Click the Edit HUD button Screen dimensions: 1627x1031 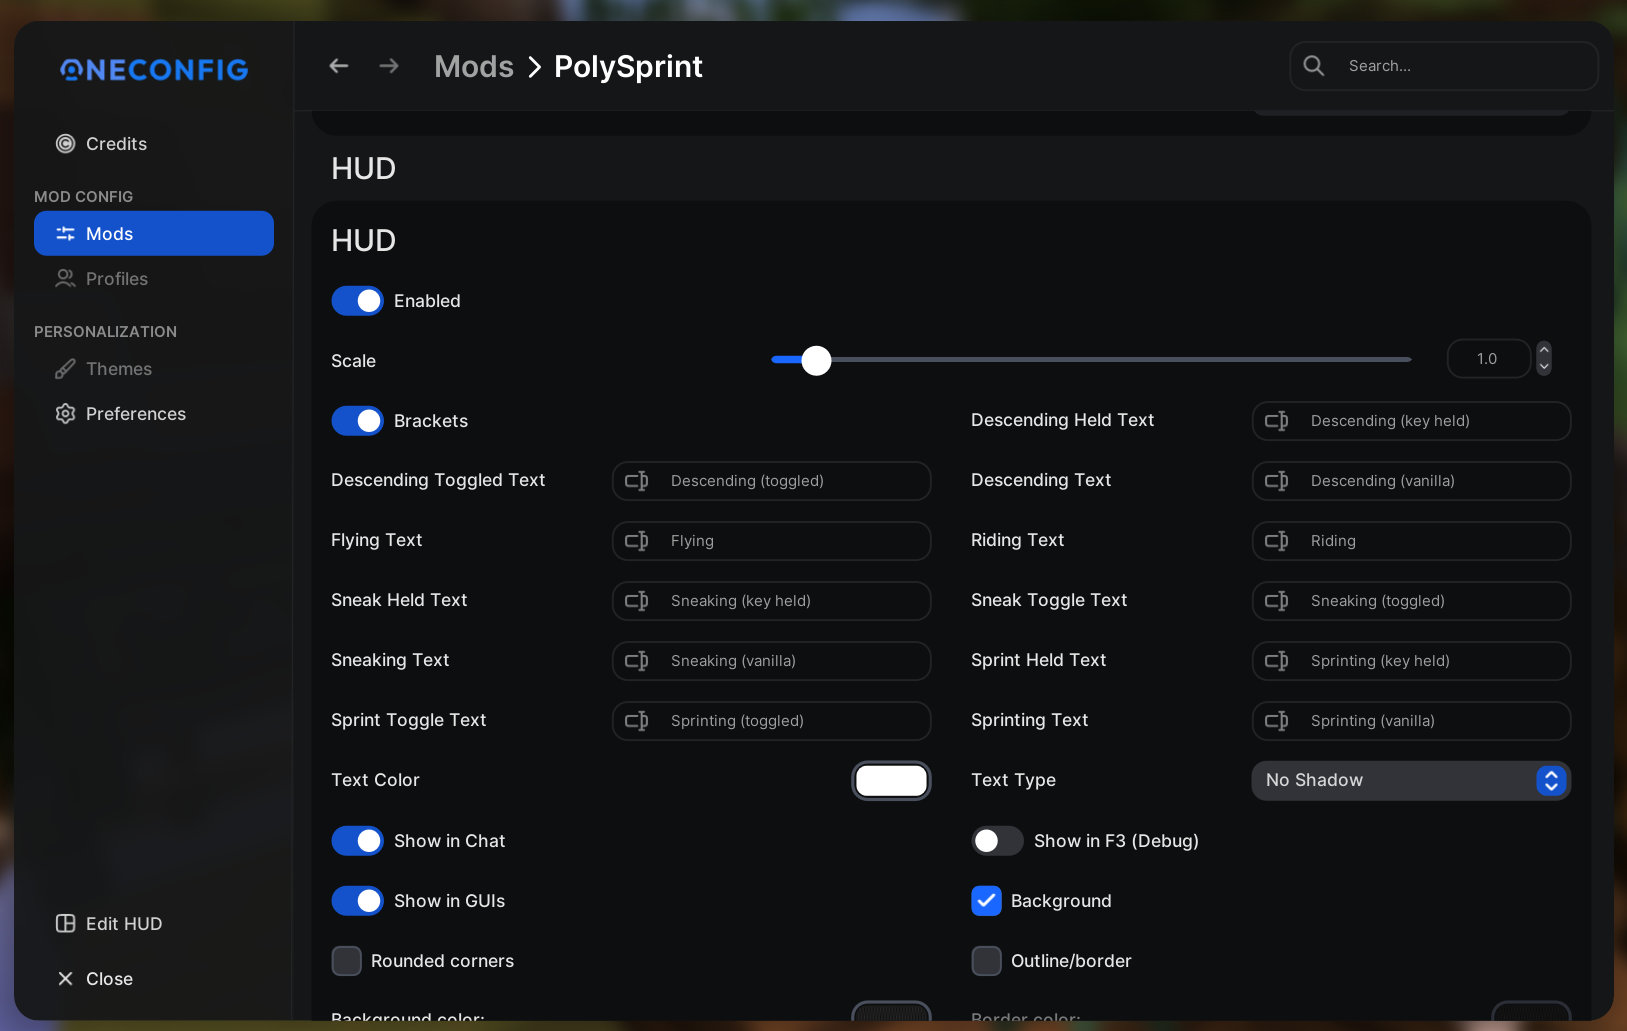pyautogui.click(x=154, y=924)
